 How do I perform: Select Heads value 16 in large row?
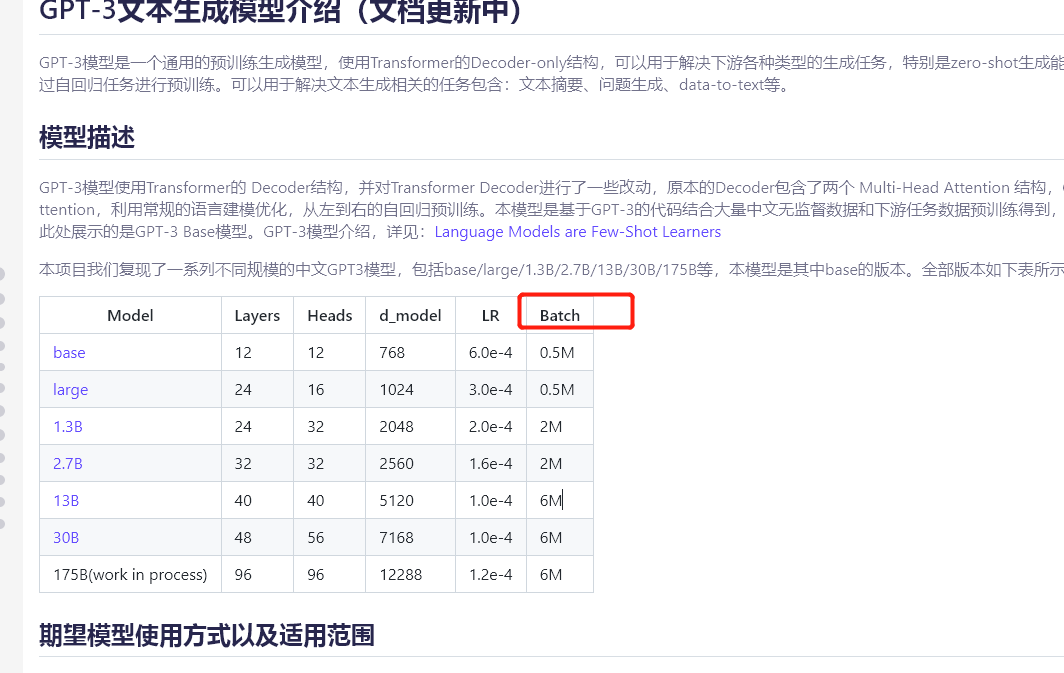316,390
